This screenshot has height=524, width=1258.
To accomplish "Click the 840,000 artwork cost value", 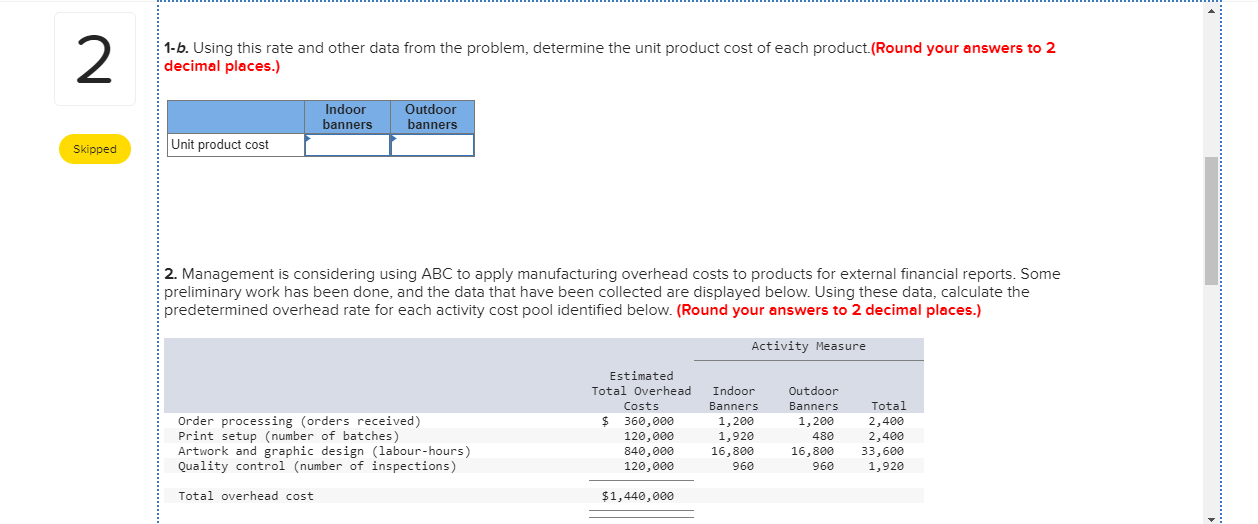I will (x=649, y=451).
